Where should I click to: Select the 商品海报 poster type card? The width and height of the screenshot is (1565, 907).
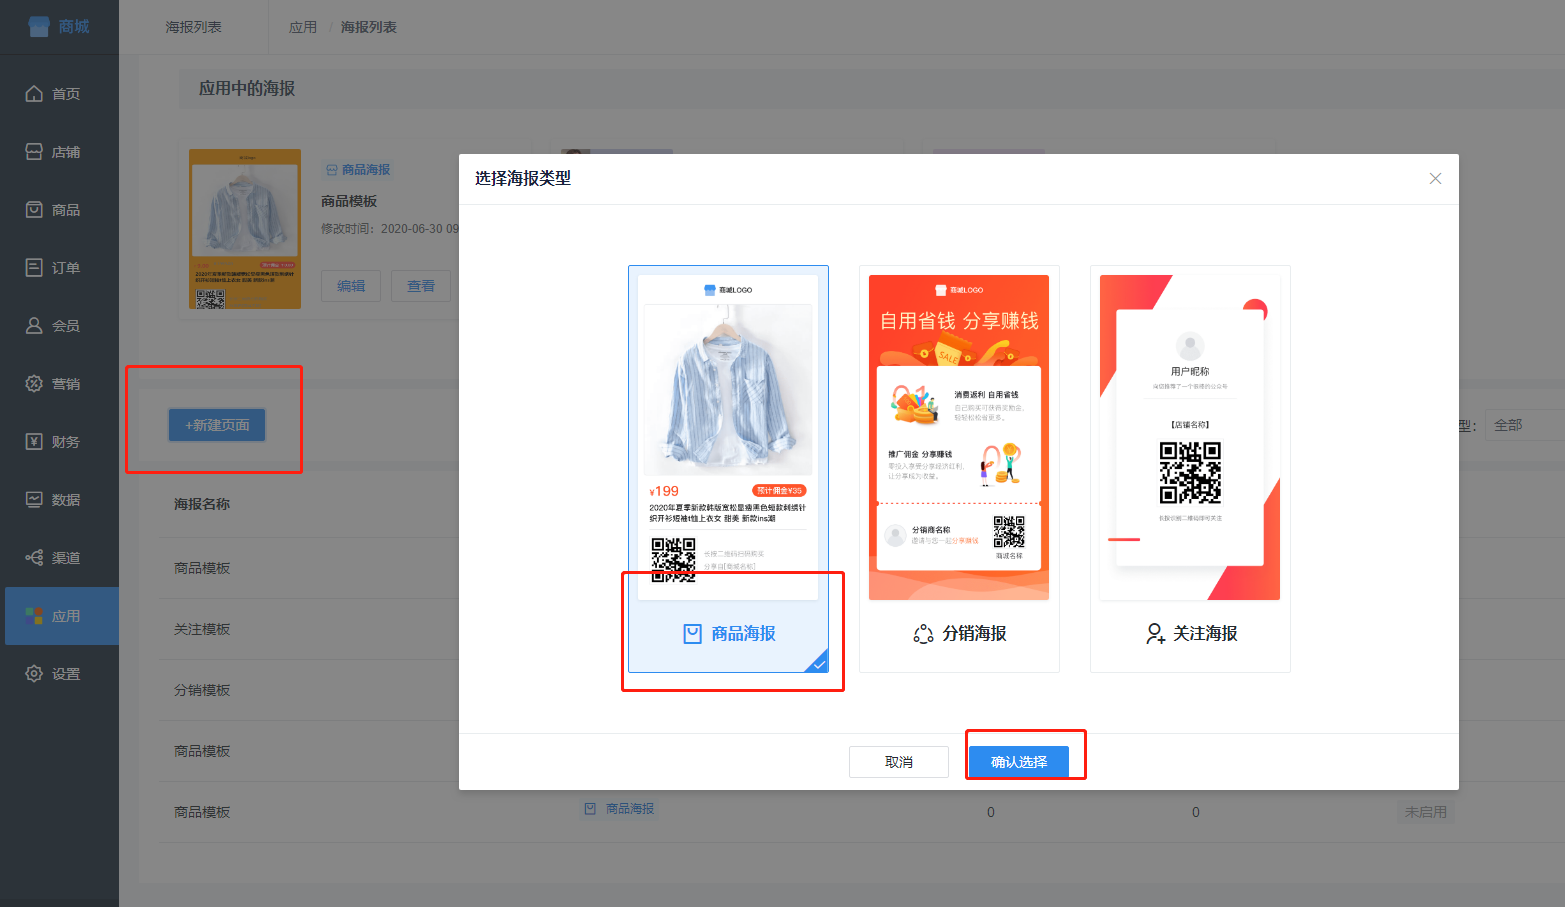coord(728,469)
